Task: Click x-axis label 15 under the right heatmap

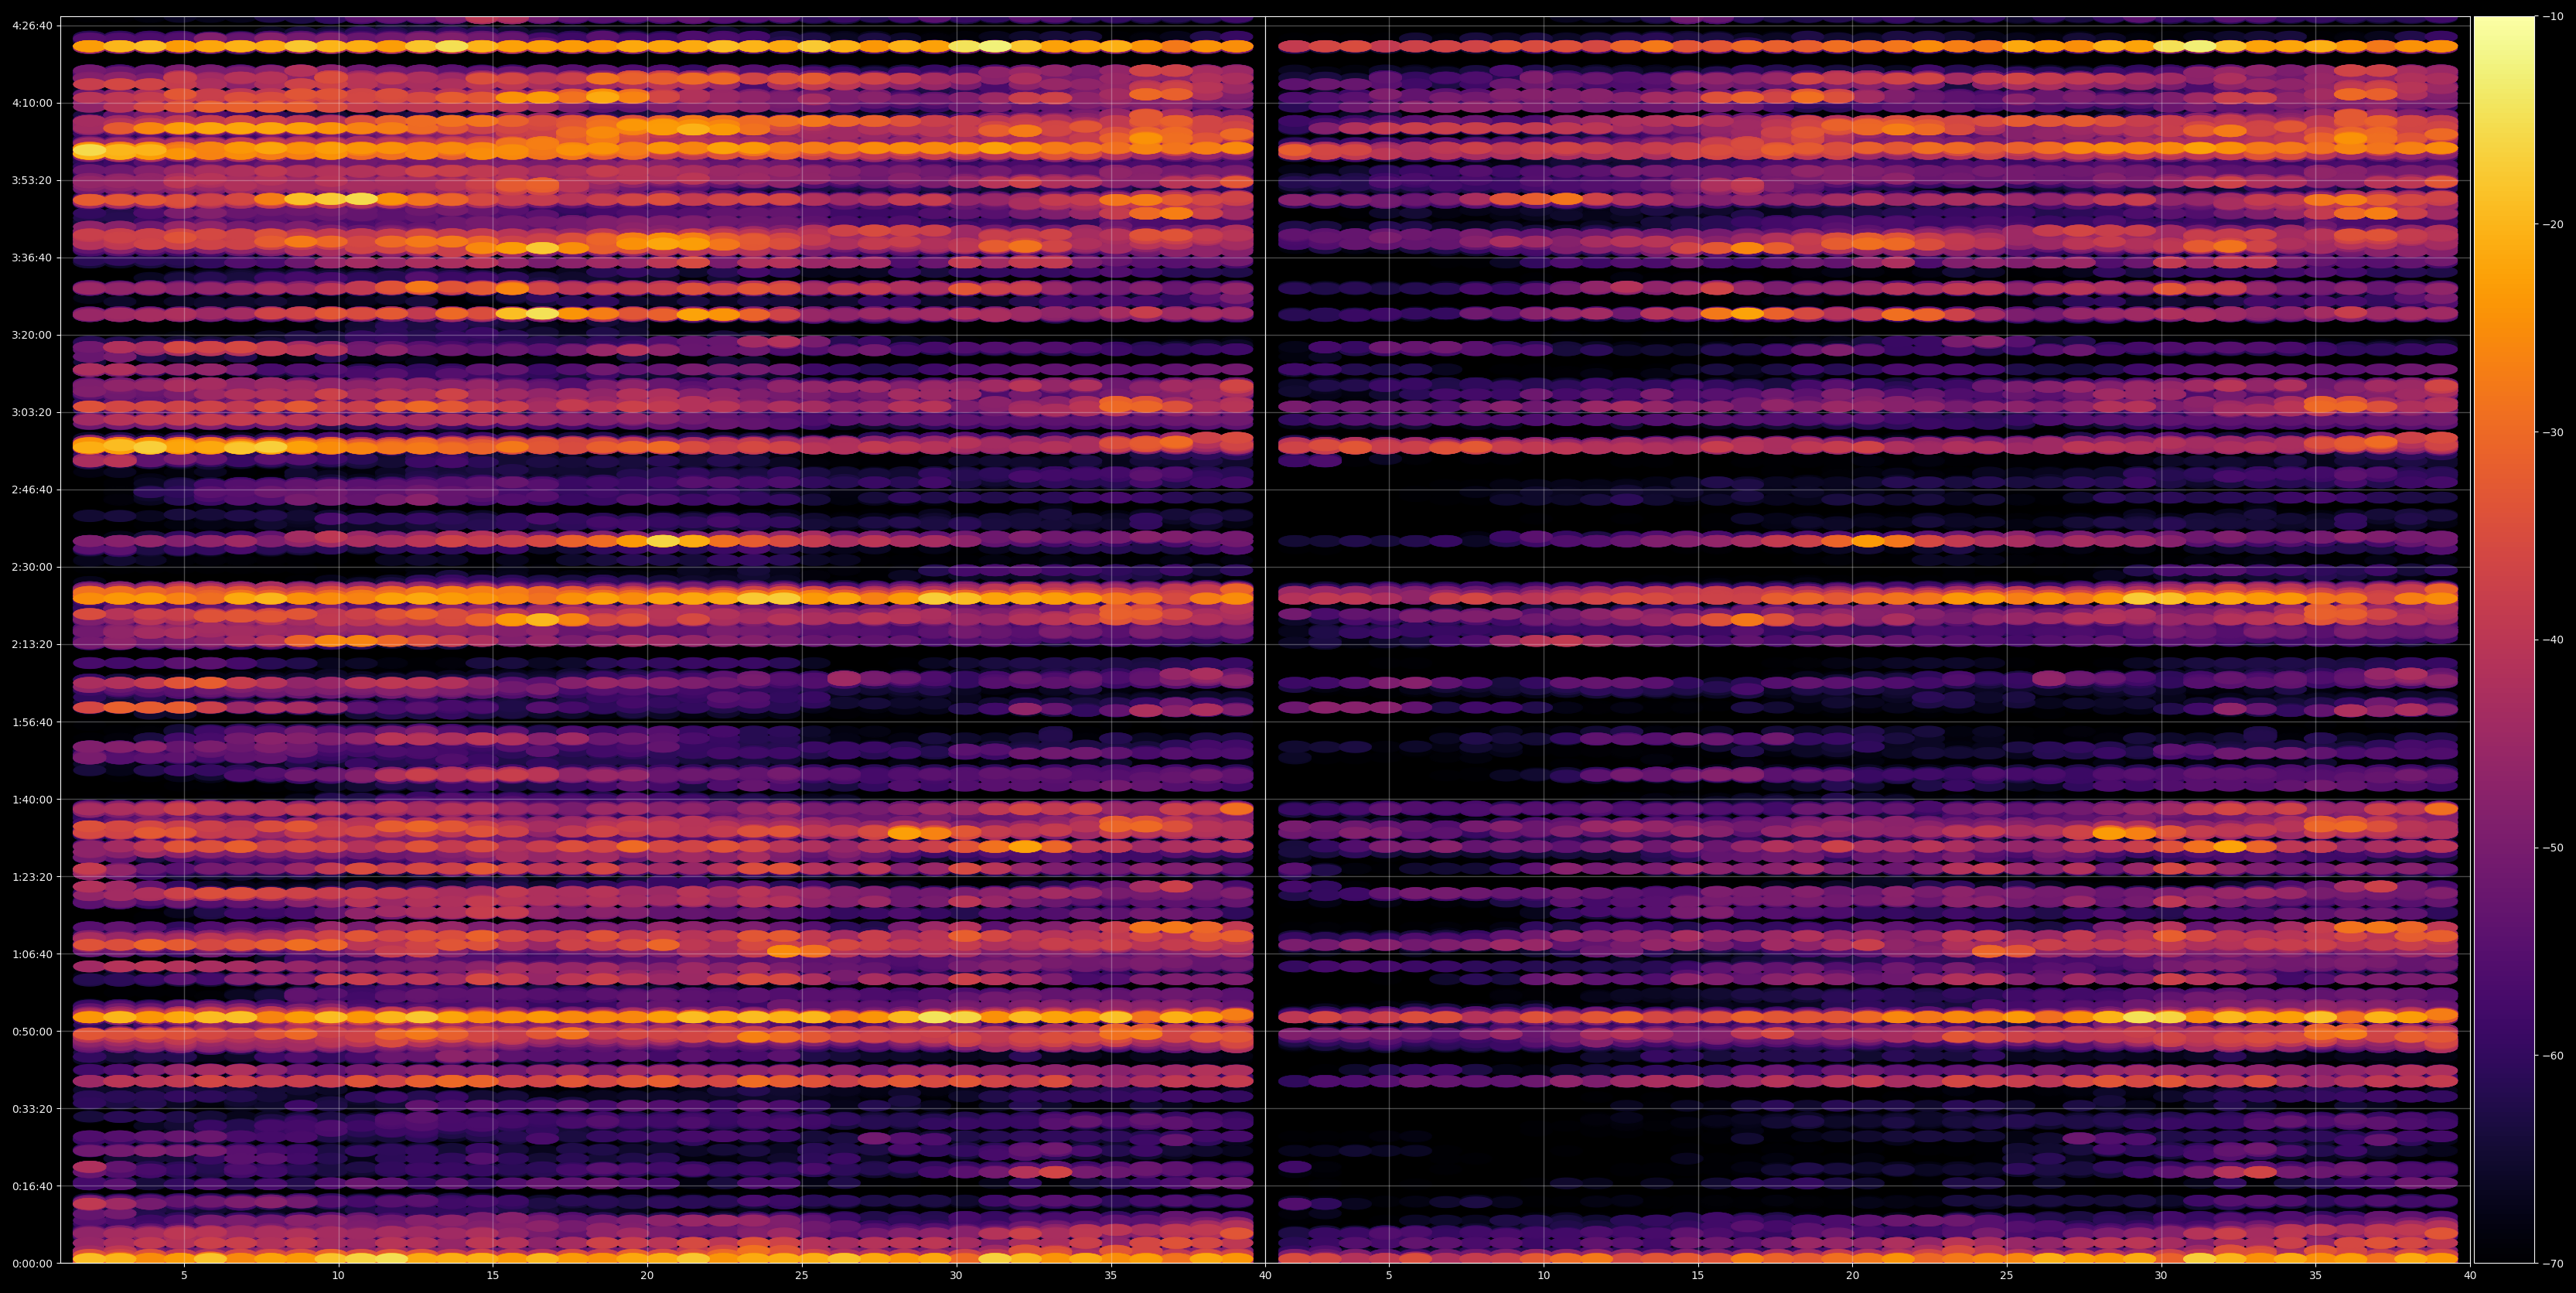Action: tap(1698, 1276)
